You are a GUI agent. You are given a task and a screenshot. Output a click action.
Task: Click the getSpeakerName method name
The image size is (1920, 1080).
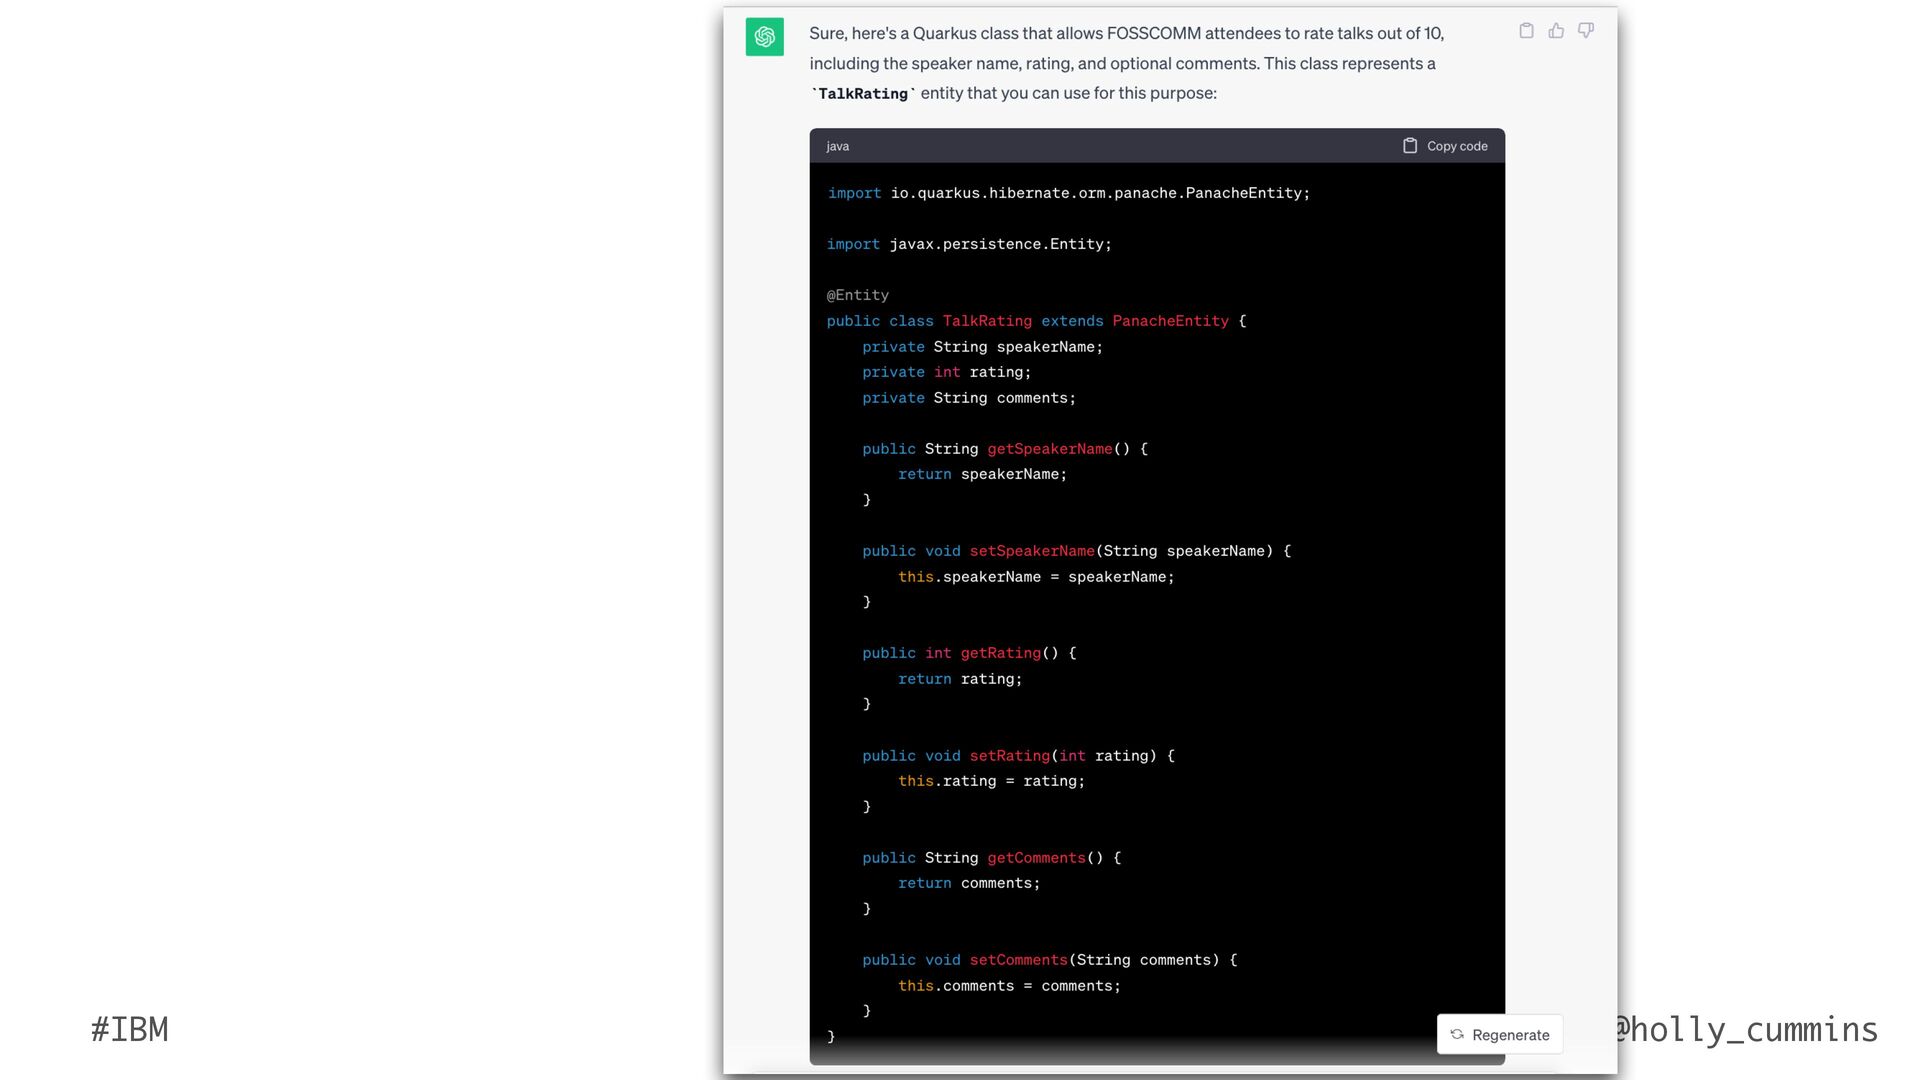coord(1049,449)
